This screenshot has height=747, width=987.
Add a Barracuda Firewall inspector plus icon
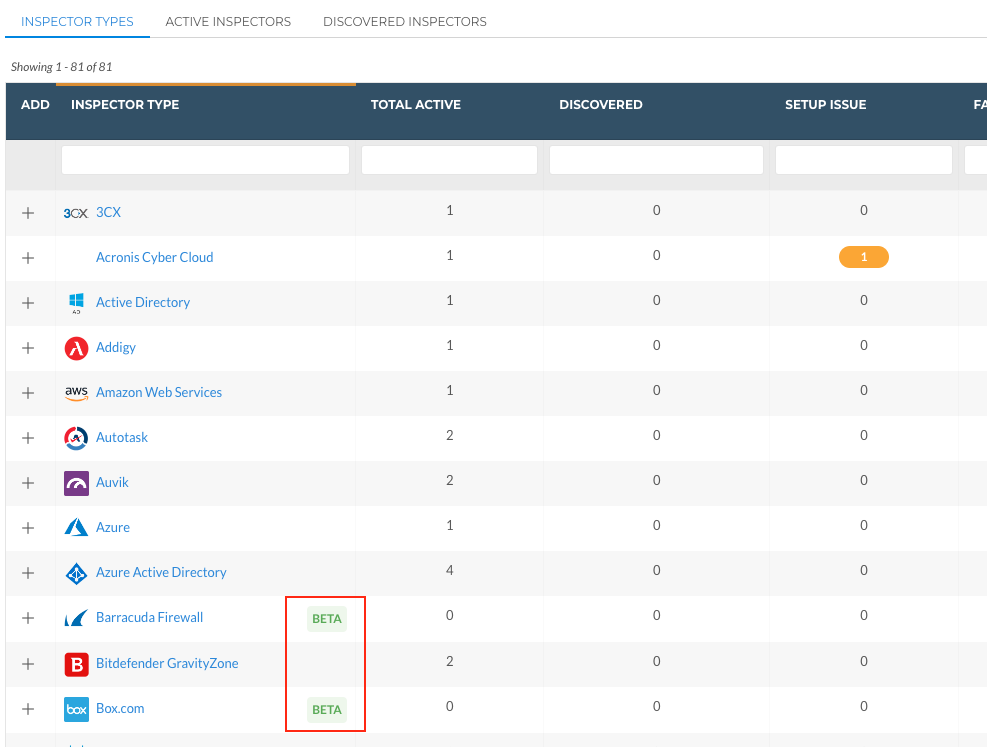28,618
